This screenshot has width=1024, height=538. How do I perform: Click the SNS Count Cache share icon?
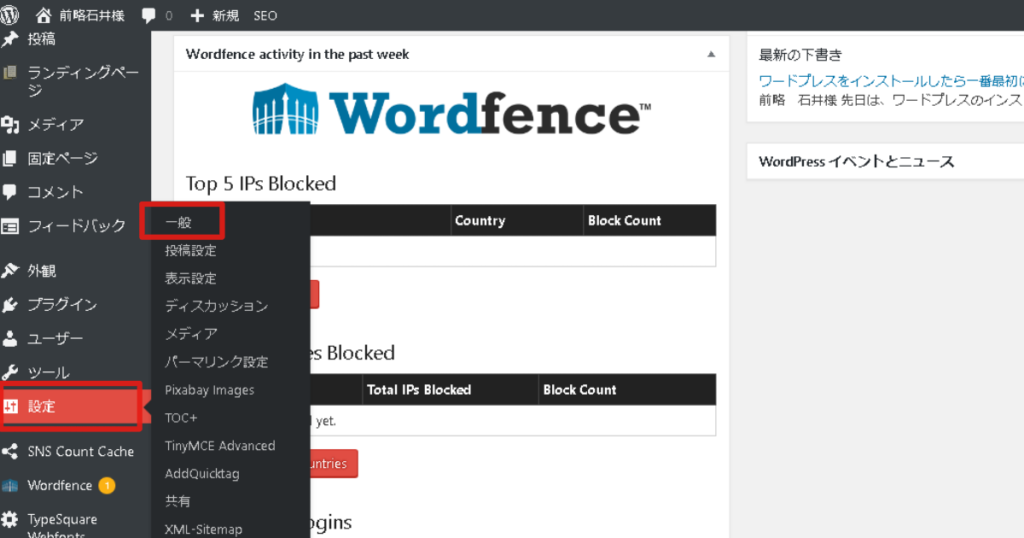10,451
